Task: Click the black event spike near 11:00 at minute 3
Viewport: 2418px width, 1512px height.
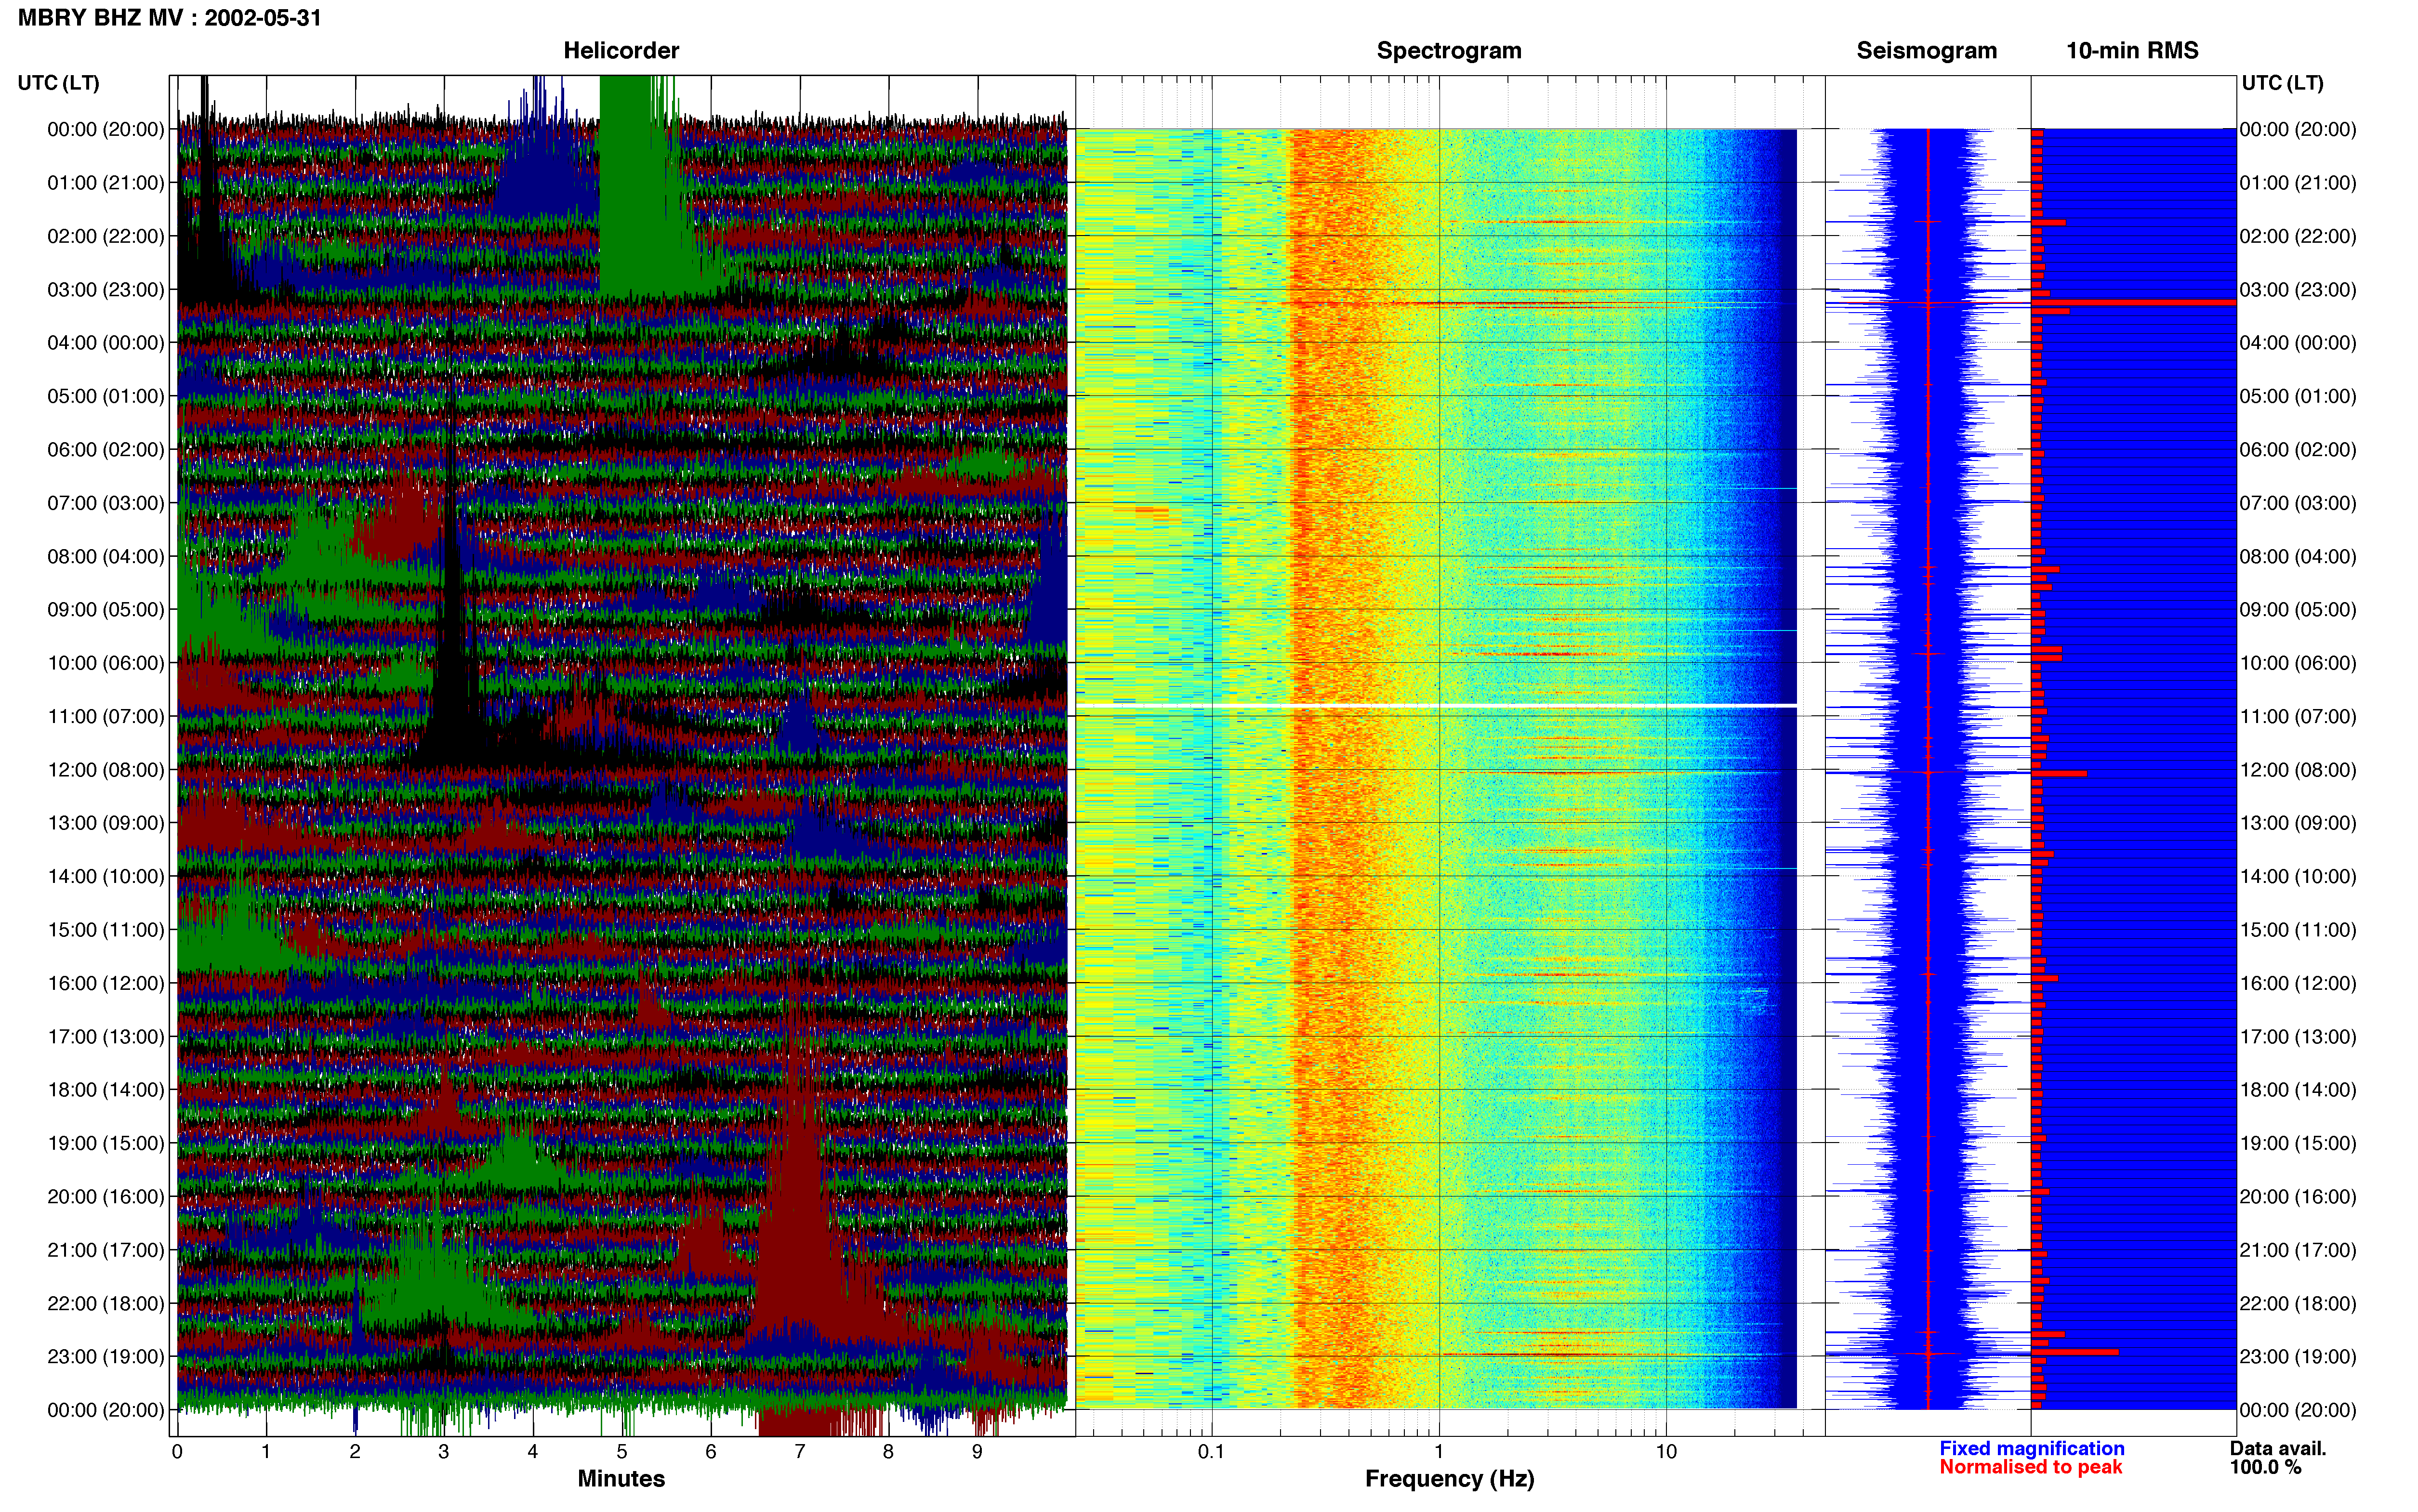Action: tap(452, 600)
